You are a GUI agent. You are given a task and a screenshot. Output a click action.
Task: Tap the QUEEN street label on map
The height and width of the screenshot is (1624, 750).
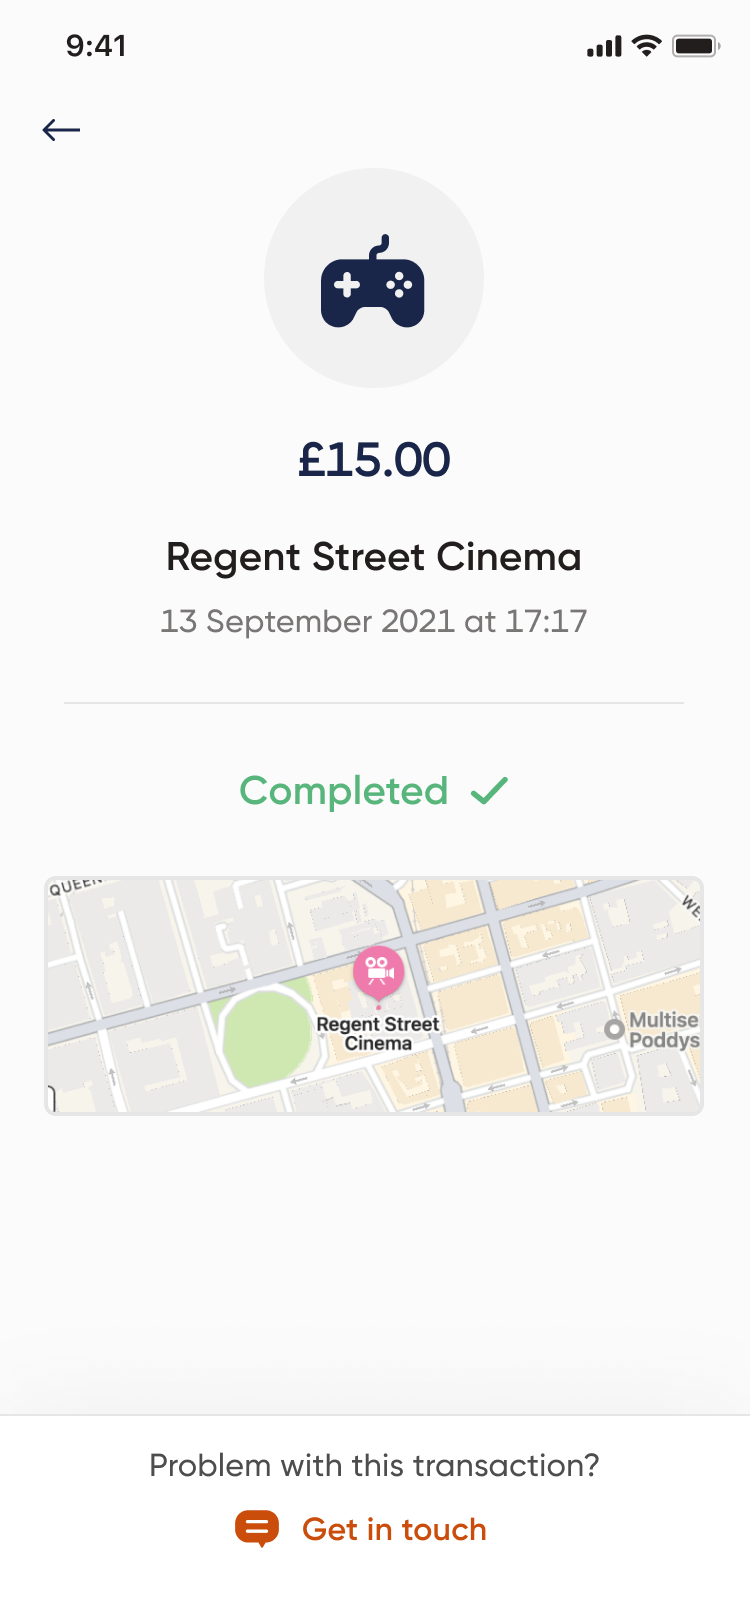click(76, 886)
